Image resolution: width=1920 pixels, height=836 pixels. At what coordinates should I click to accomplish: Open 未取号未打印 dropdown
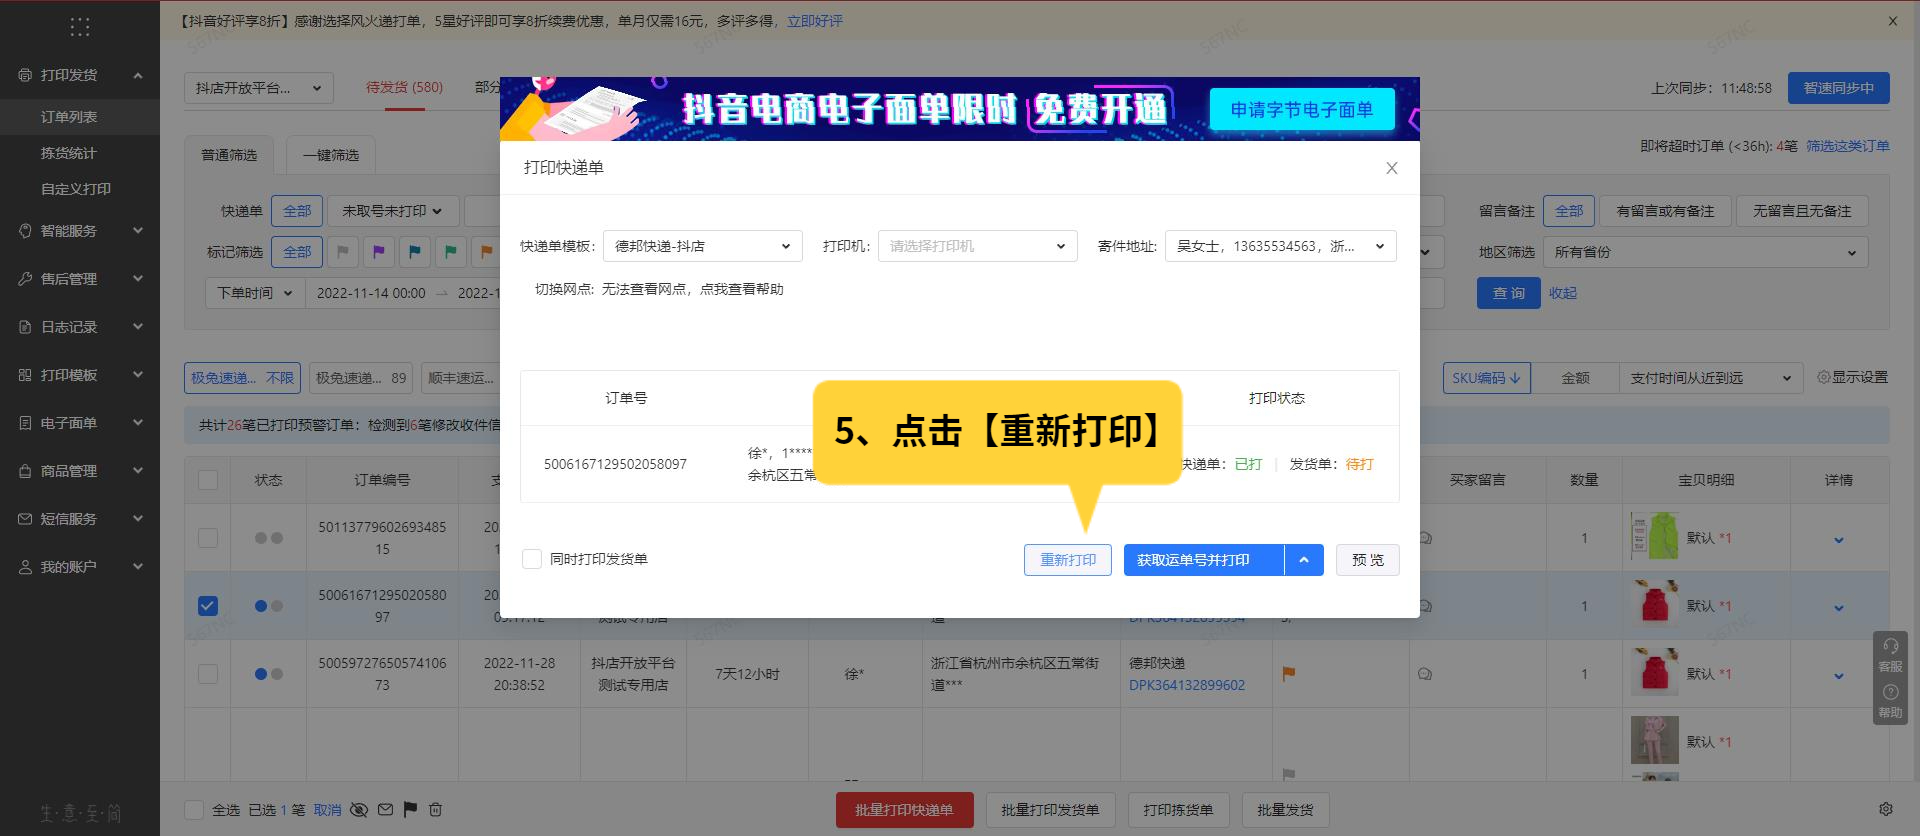393,211
